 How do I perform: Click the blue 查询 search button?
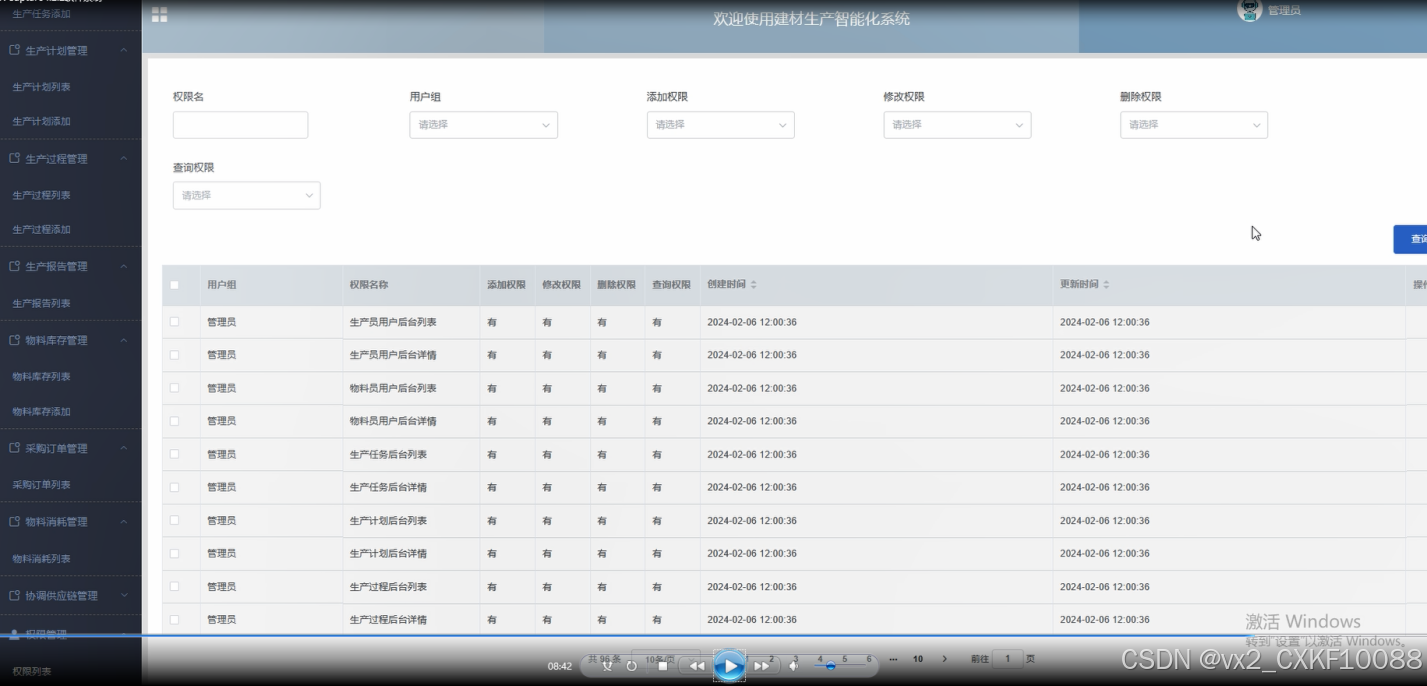[x=1410, y=239]
